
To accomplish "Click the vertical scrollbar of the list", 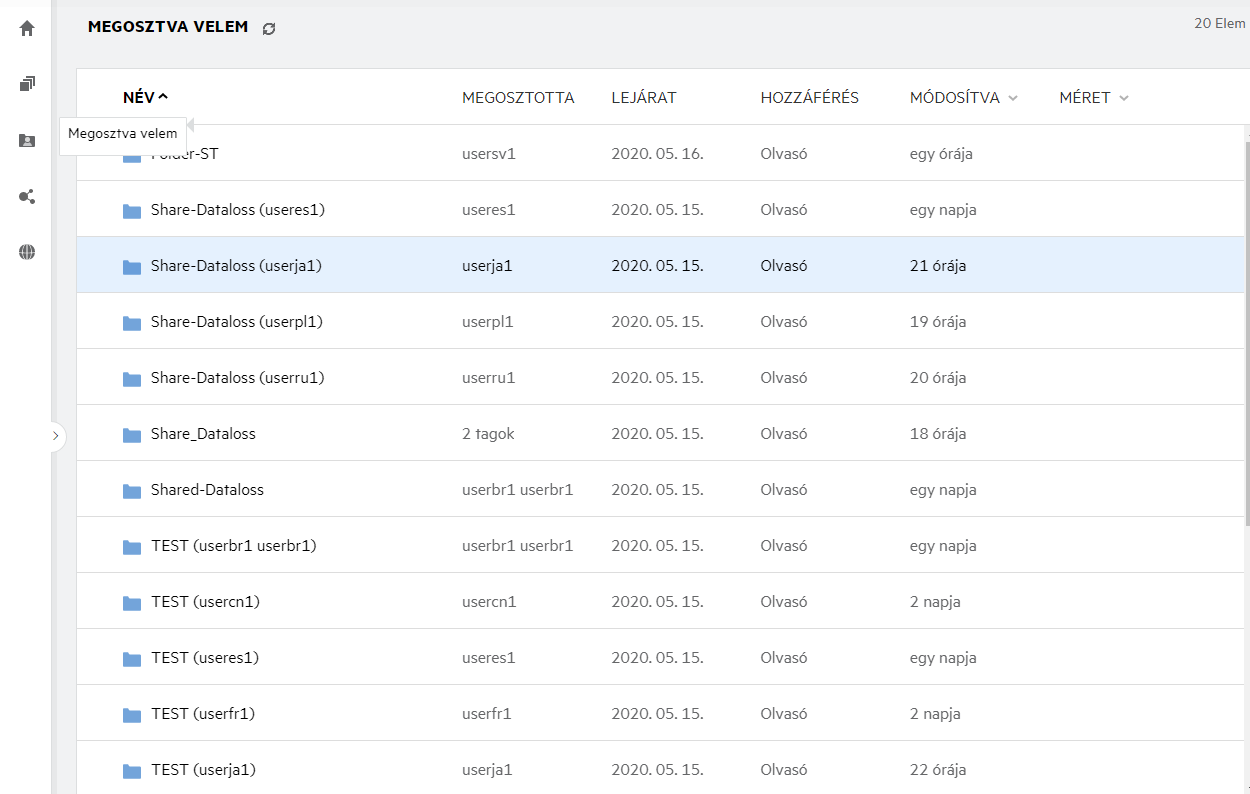I will click(x=1245, y=330).
